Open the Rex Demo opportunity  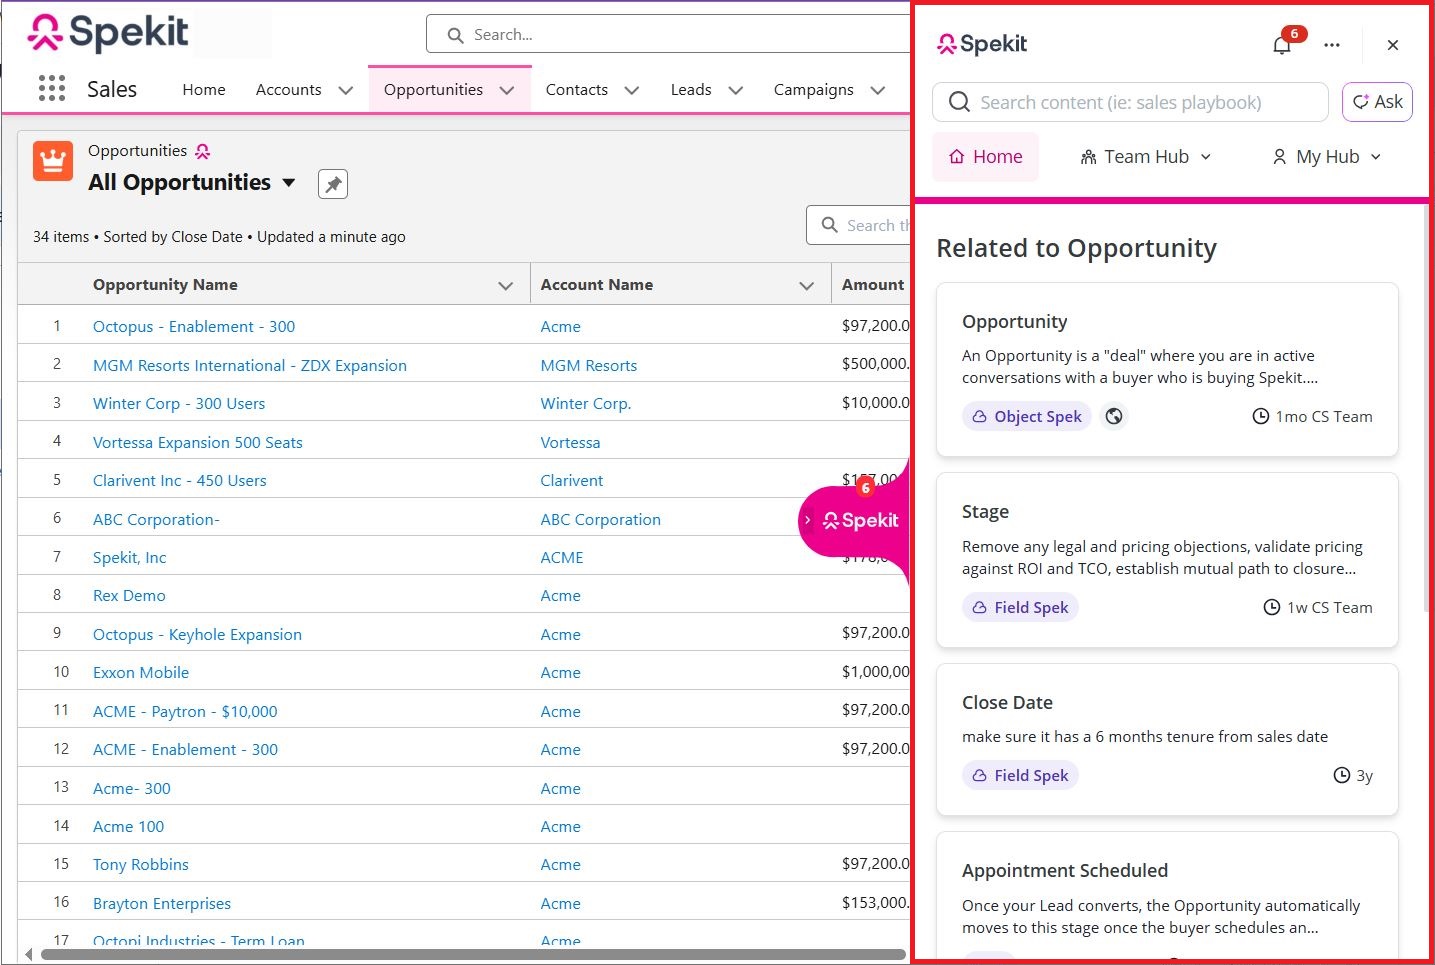pos(129,595)
